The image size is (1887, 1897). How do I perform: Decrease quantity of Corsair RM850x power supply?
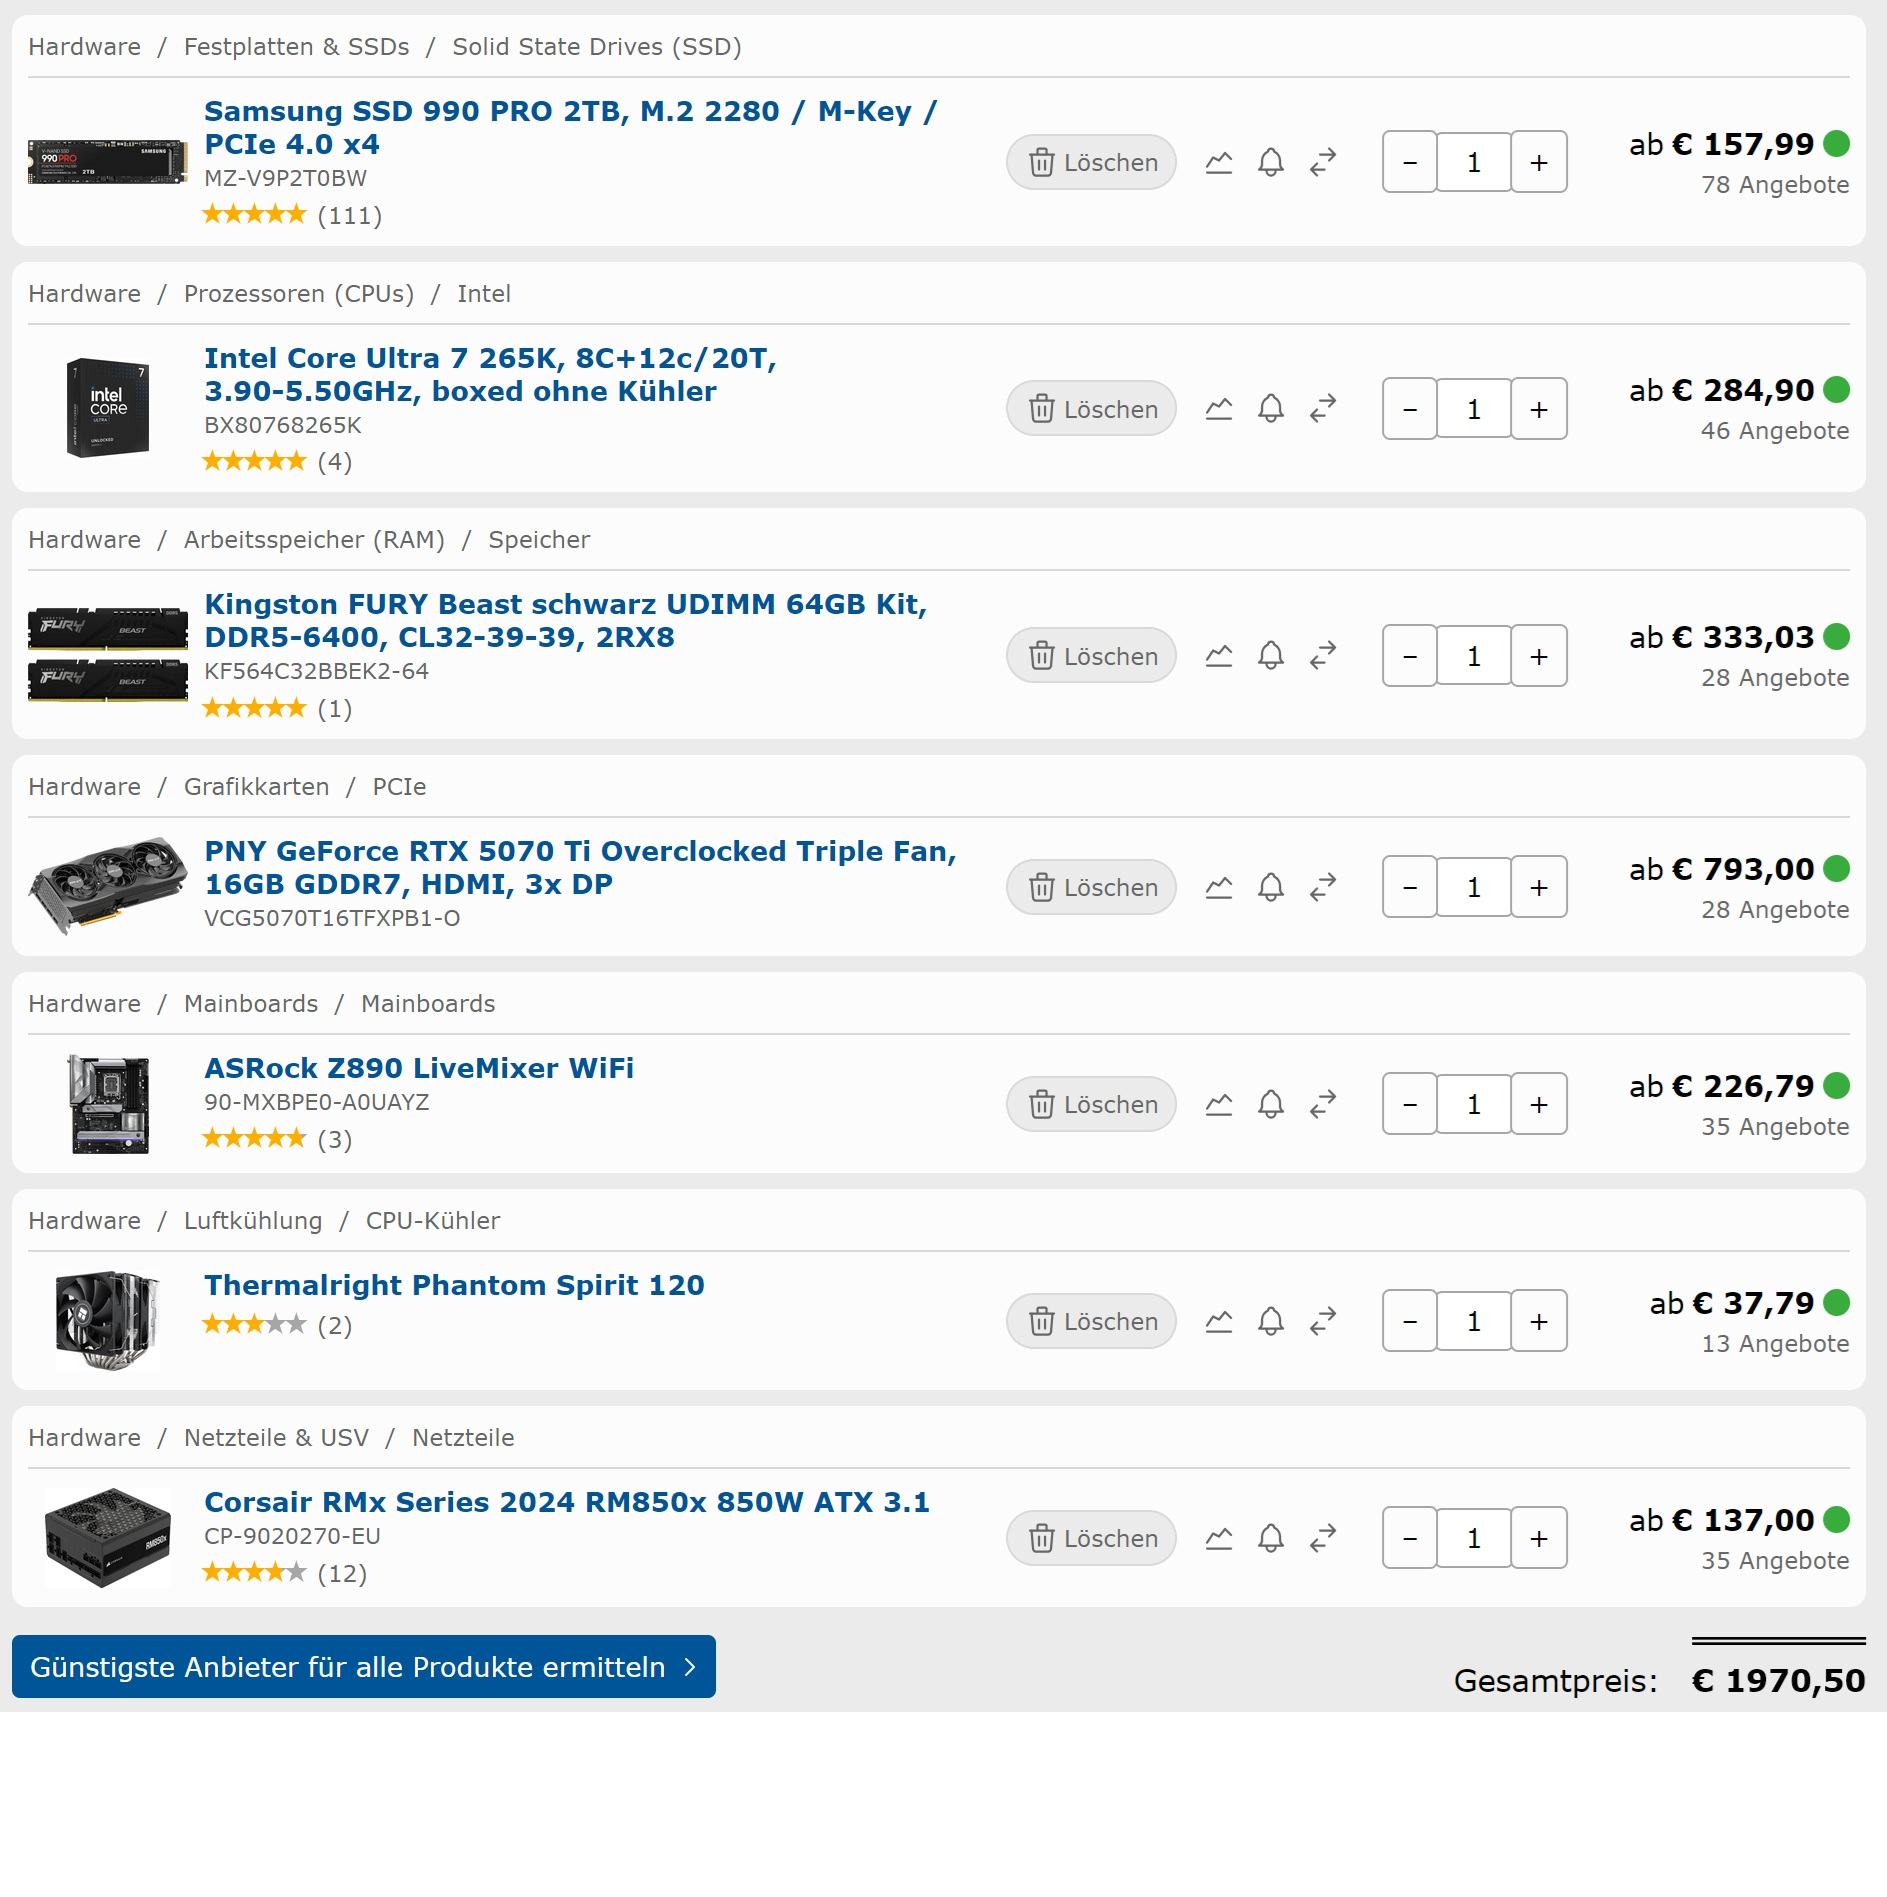[1410, 1538]
